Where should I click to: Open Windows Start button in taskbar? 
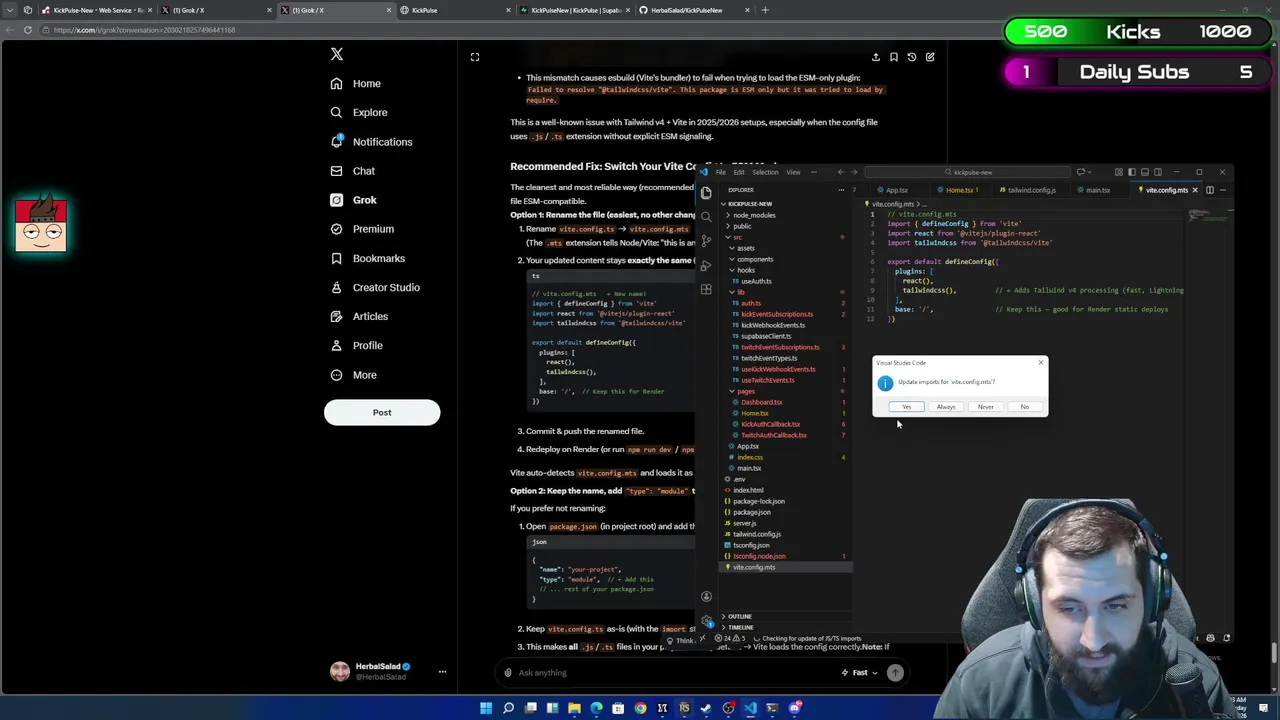tap(486, 708)
